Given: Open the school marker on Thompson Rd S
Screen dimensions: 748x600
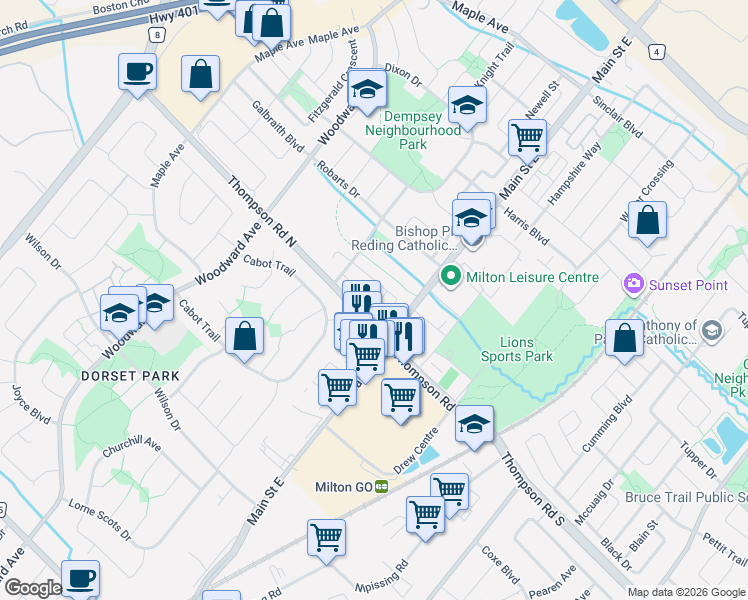Looking at the screenshot, I should click(x=474, y=426).
